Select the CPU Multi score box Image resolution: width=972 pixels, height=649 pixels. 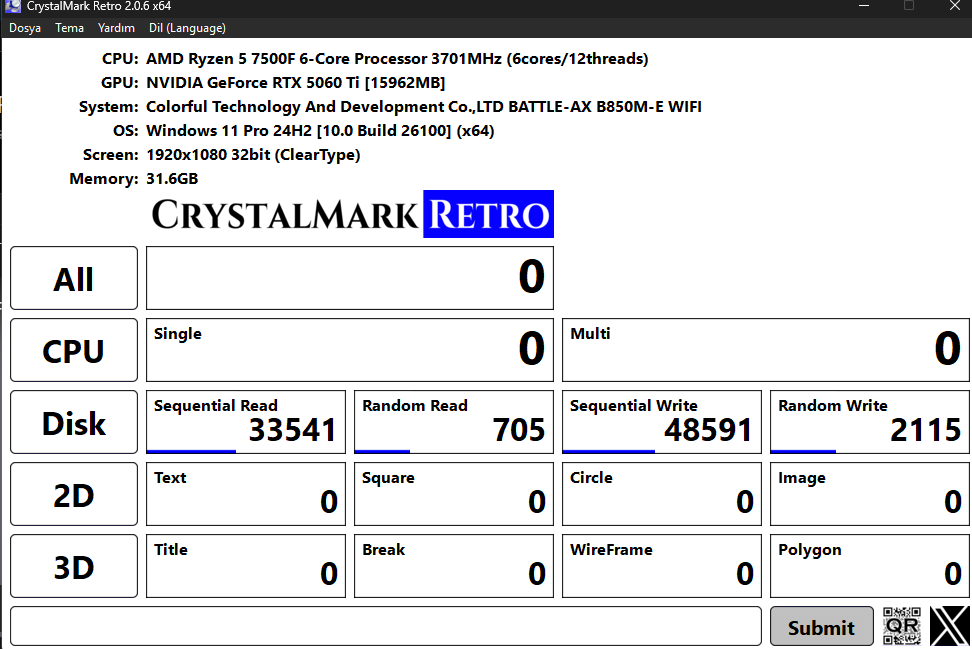766,350
